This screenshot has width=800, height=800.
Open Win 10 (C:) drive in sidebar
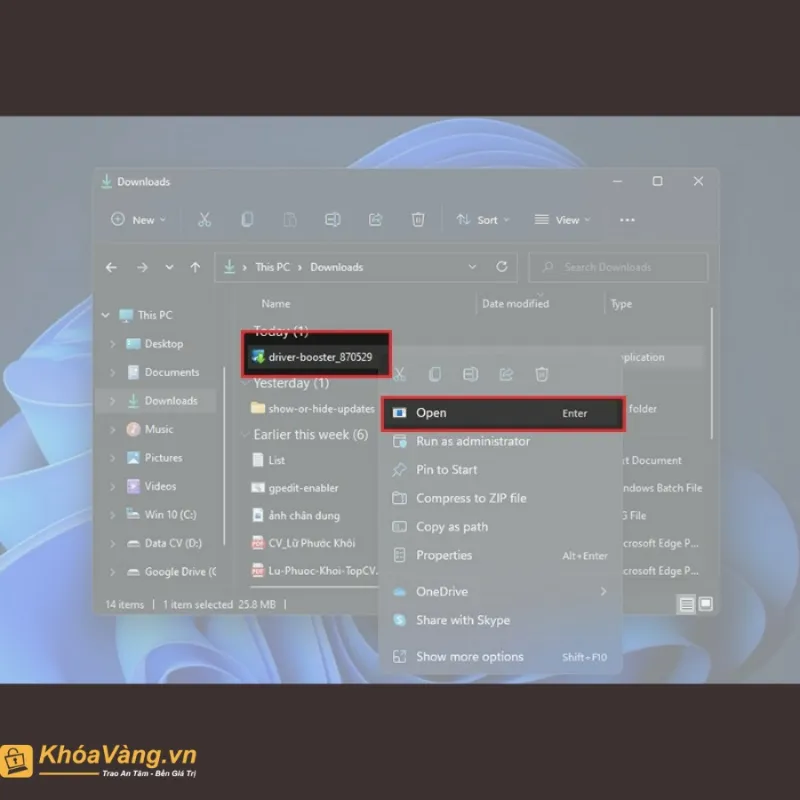[x=171, y=515]
